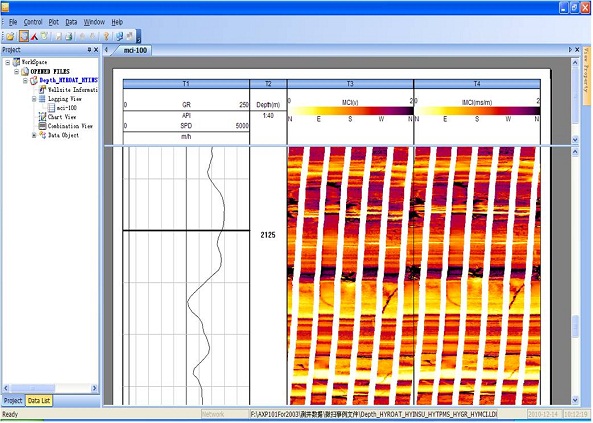Screen dimensions: 593x423
Task: Open Chart View in project tree
Action: click(x=62, y=117)
